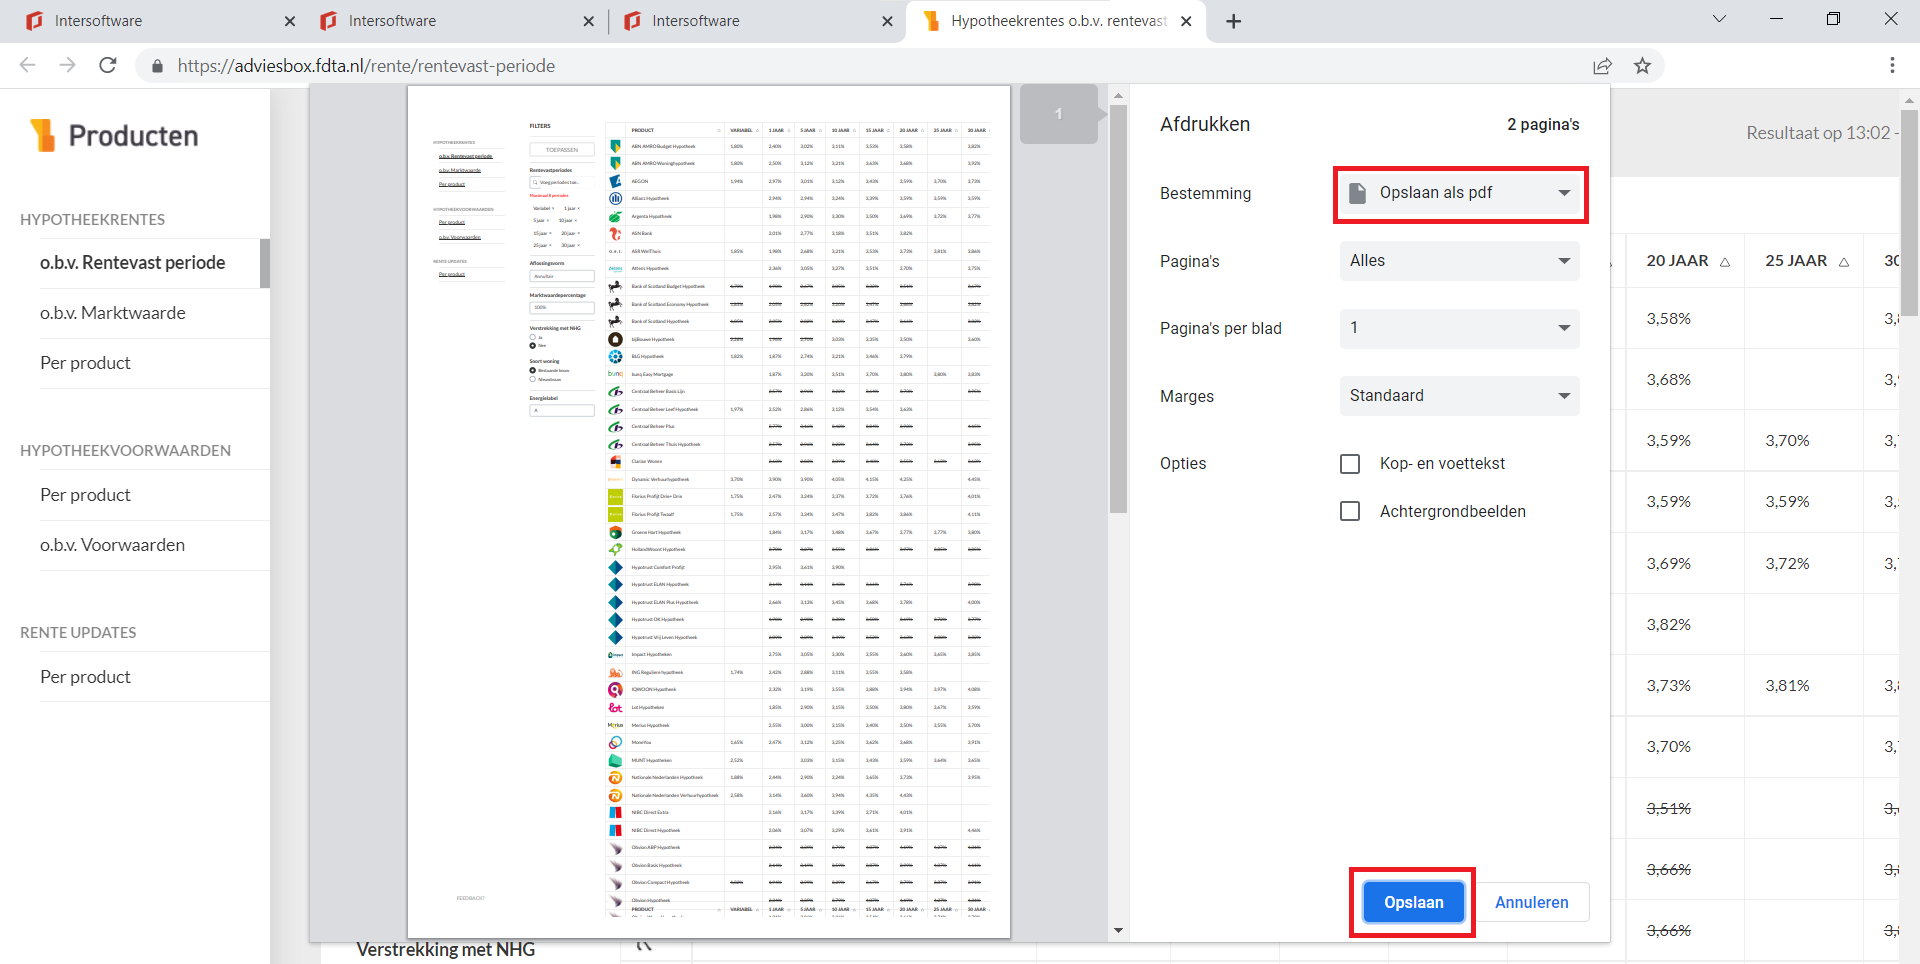
Task: Click the share page icon
Action: pyautogui.click(x=1602, y=66)
